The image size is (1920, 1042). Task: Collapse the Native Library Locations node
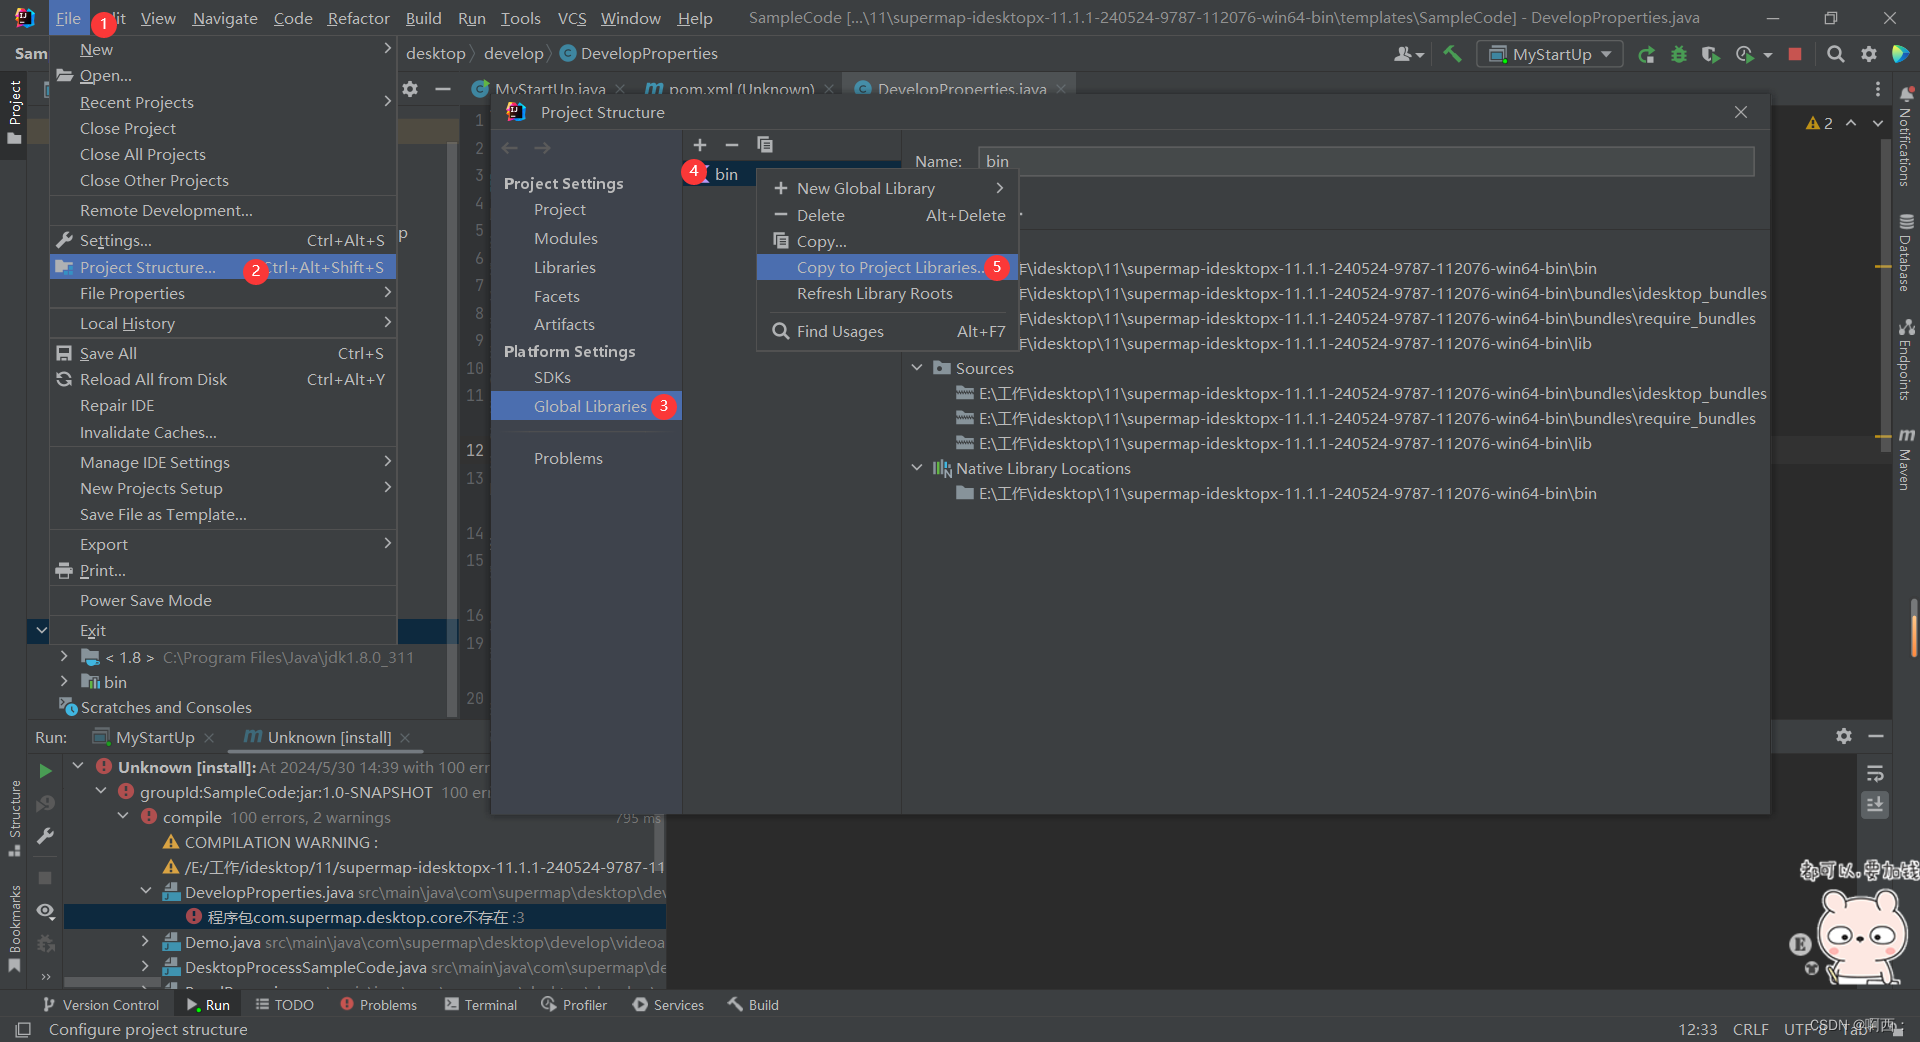(917, 468)
